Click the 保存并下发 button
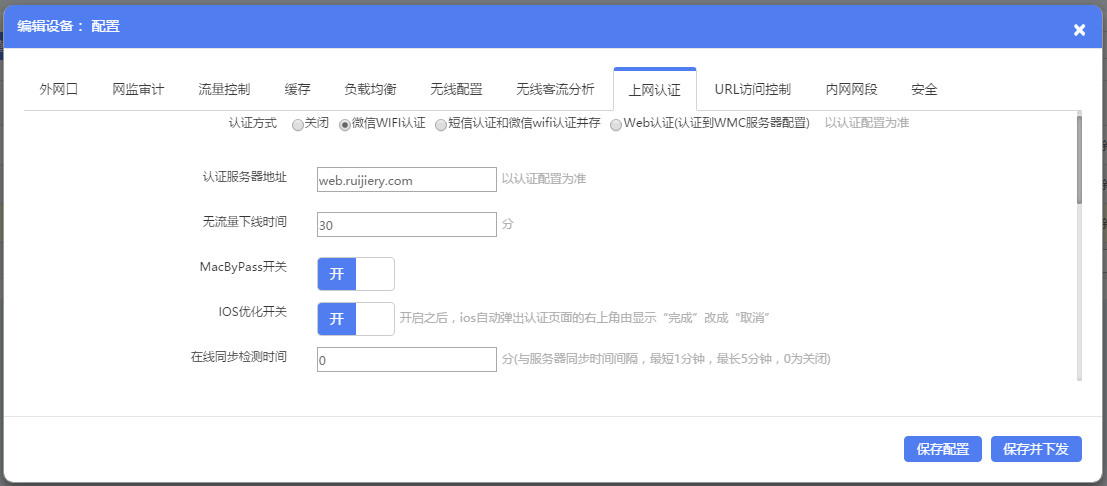This screenshot has height=486, width=1107. tap(1036, 449)
